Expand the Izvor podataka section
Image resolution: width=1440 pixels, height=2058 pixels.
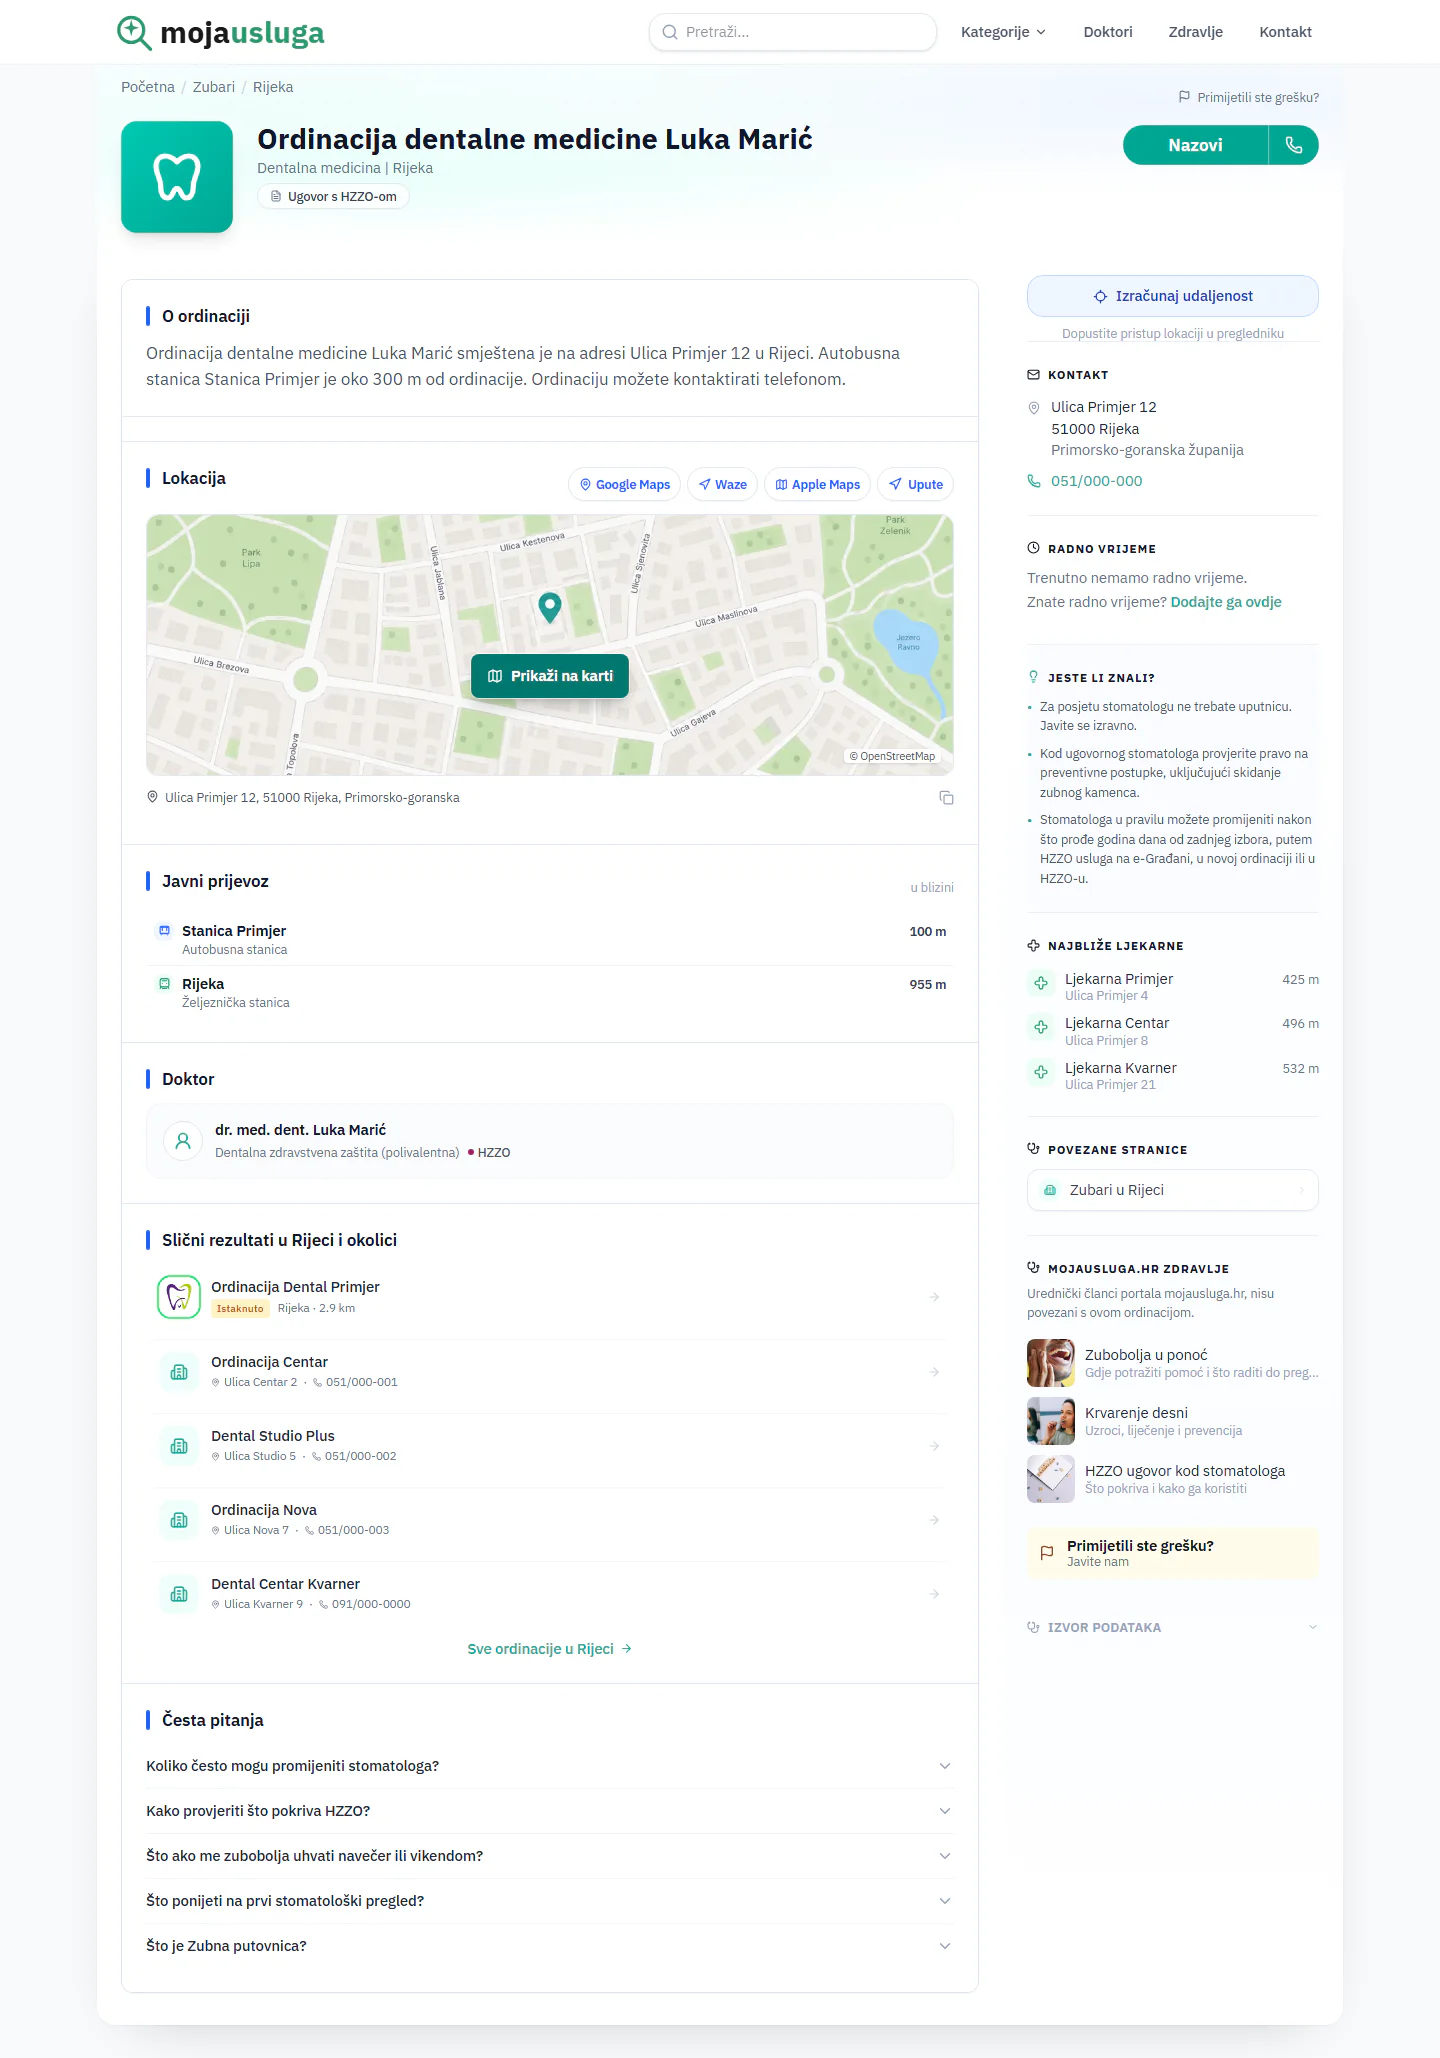pyautogui.click(x=1173, y=1627)
